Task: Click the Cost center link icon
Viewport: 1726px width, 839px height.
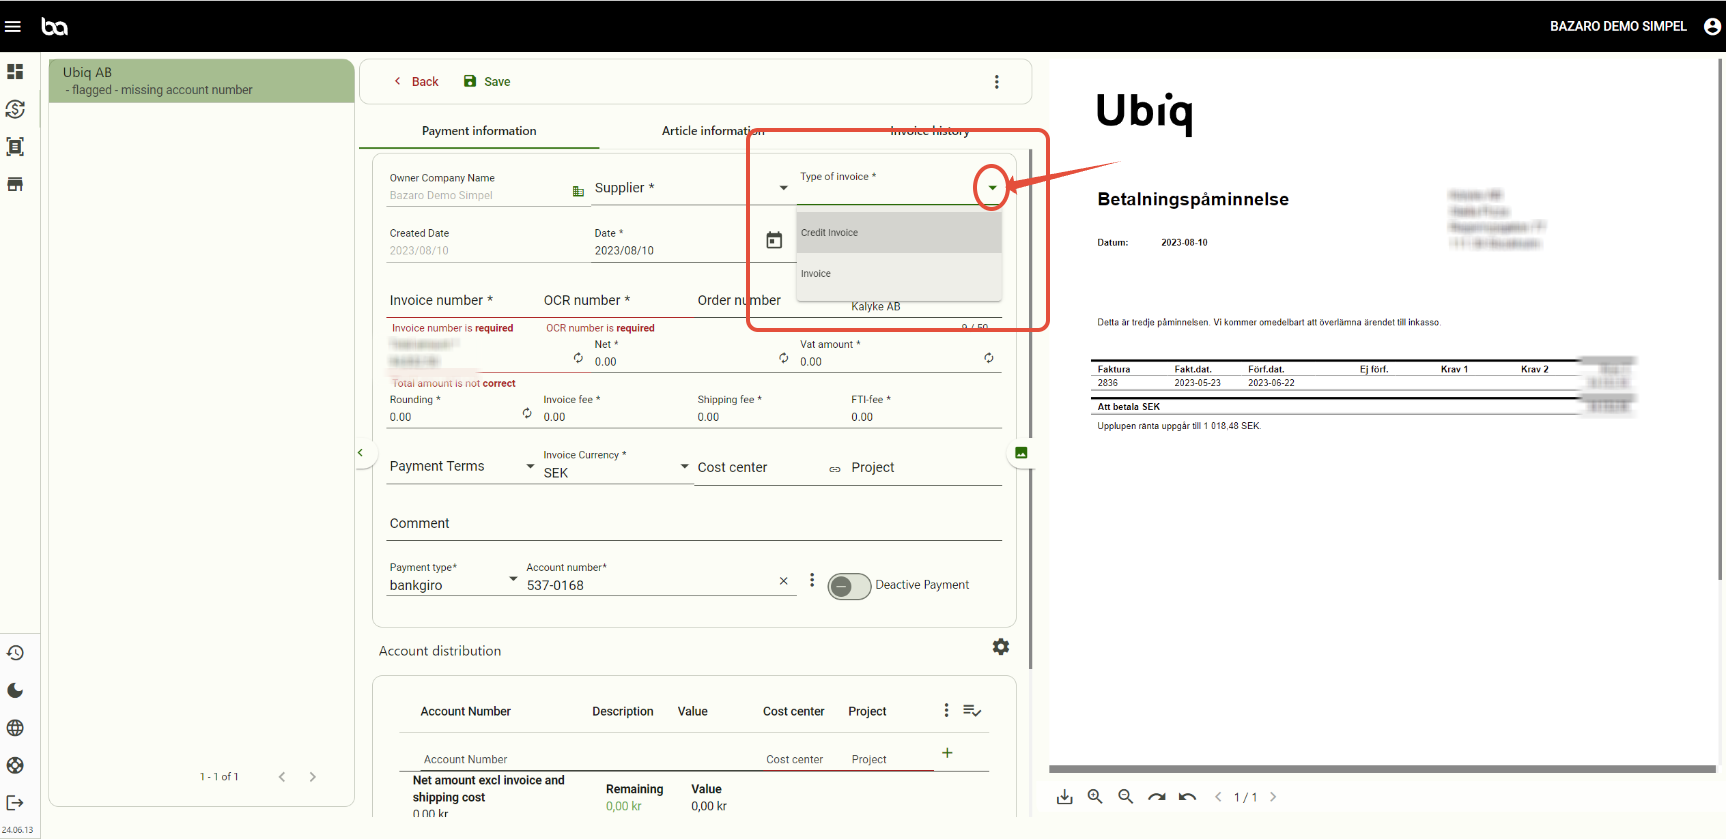Action: coord(835,469)
